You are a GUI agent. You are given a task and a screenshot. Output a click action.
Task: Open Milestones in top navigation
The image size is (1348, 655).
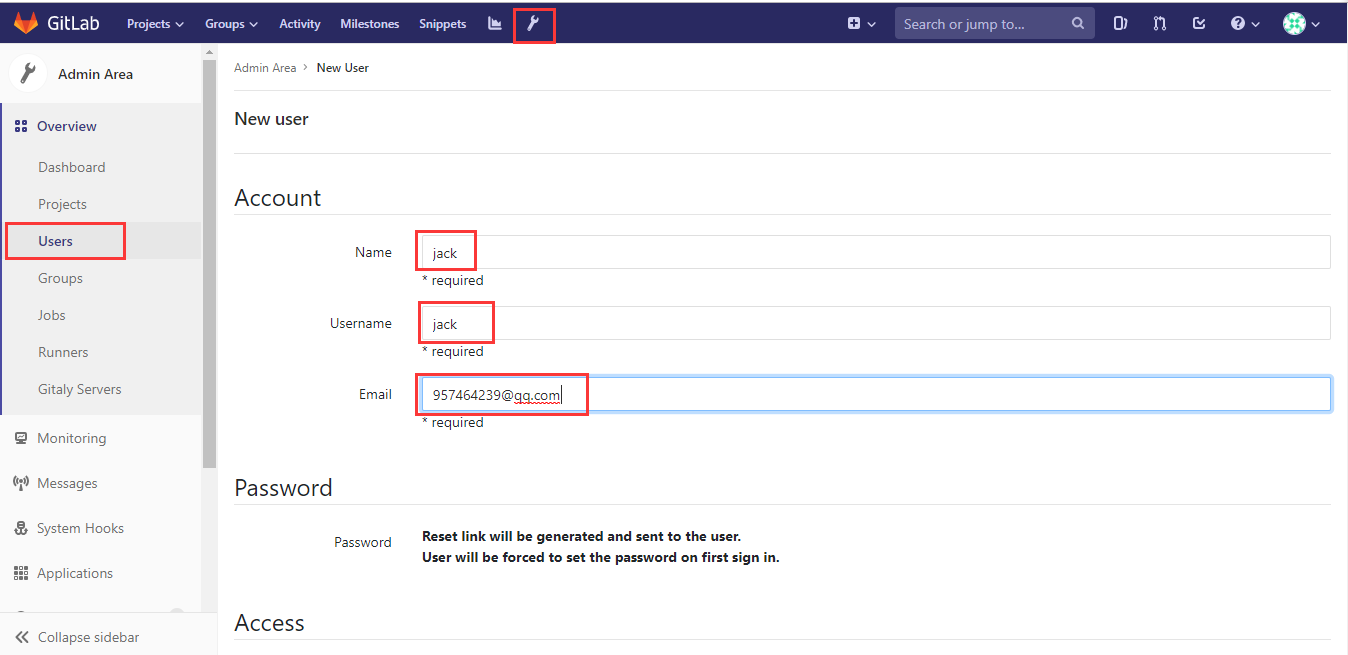point(369,24)
